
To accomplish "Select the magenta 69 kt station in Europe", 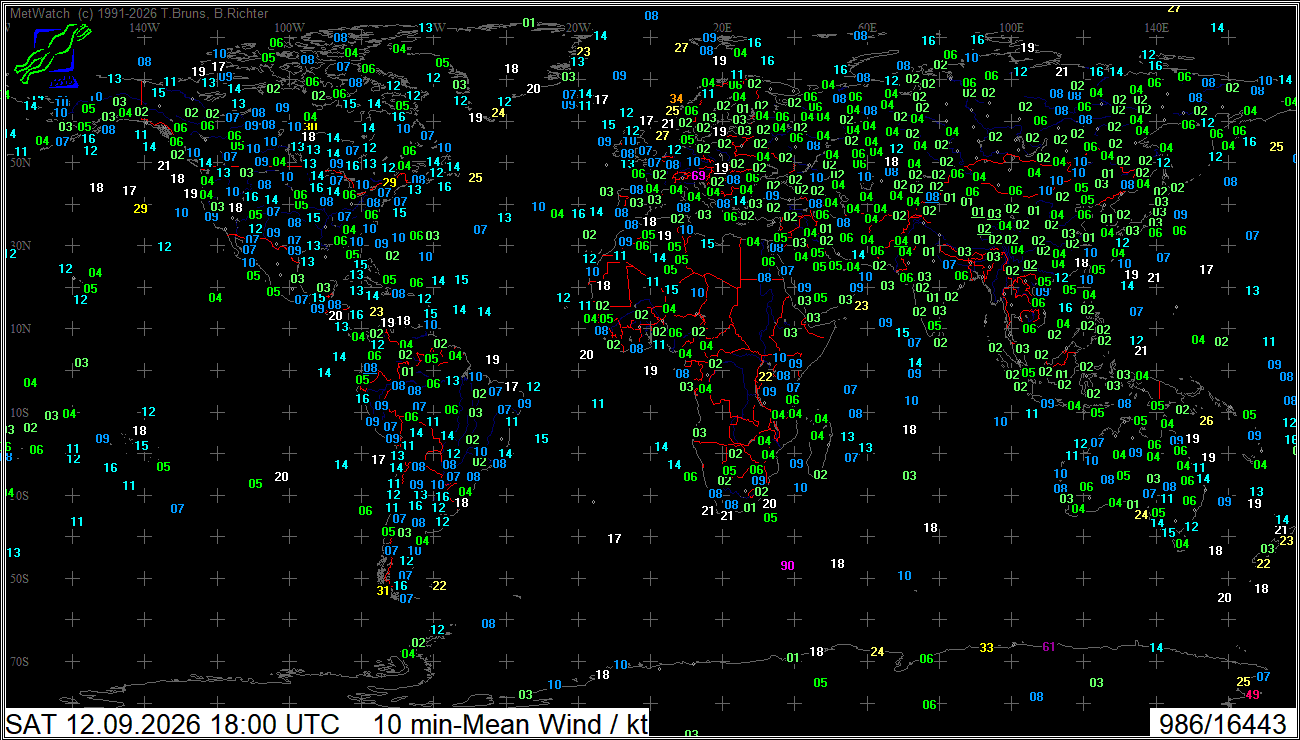I will (698, 175).
